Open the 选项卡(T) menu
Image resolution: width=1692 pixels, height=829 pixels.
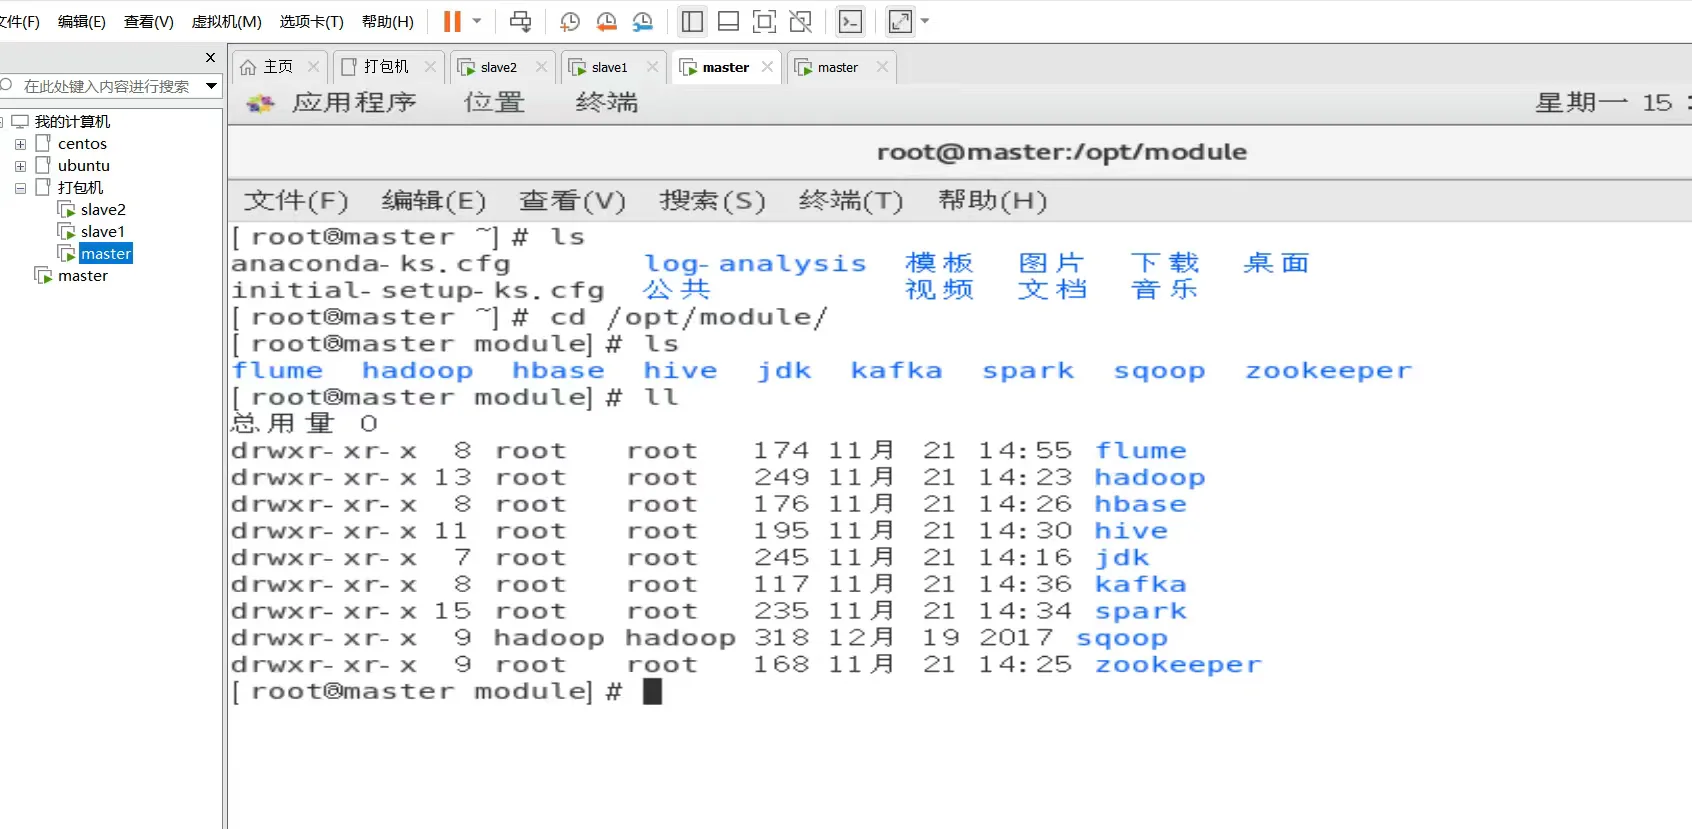312,21
